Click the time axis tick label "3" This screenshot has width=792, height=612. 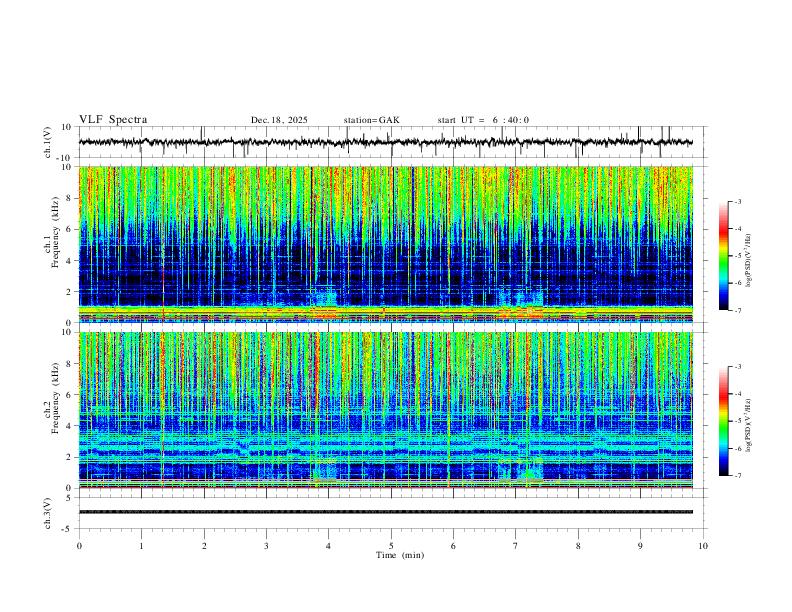click(266, 546)
